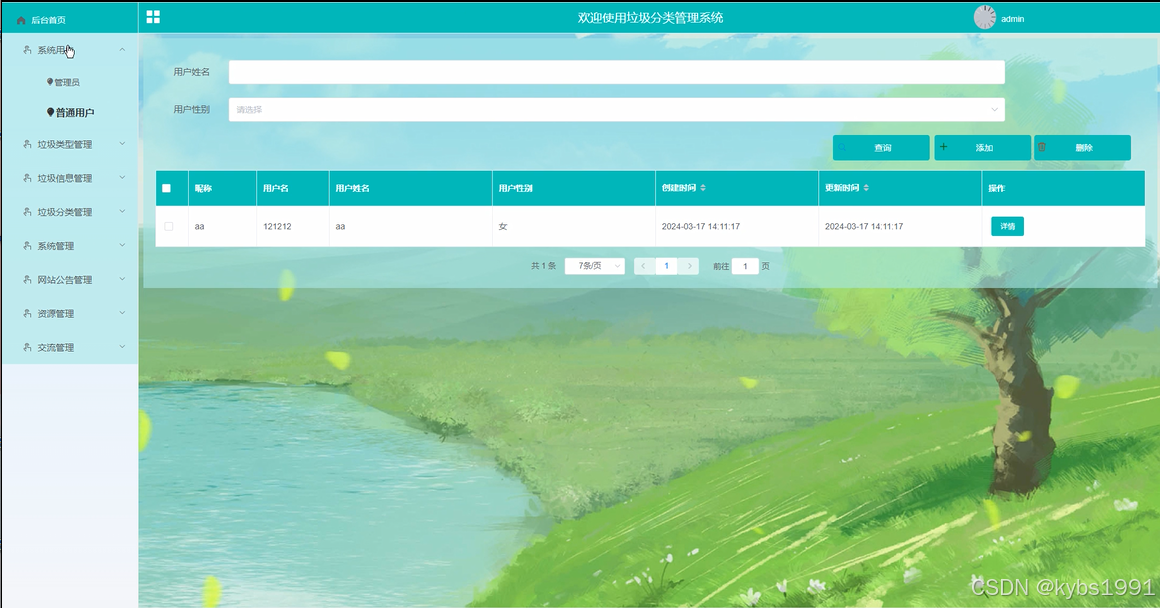The height and width of the screenshot is (608, 1160).
Task: Click the icon next to 交流管理
Action: [x=27, y=347]
